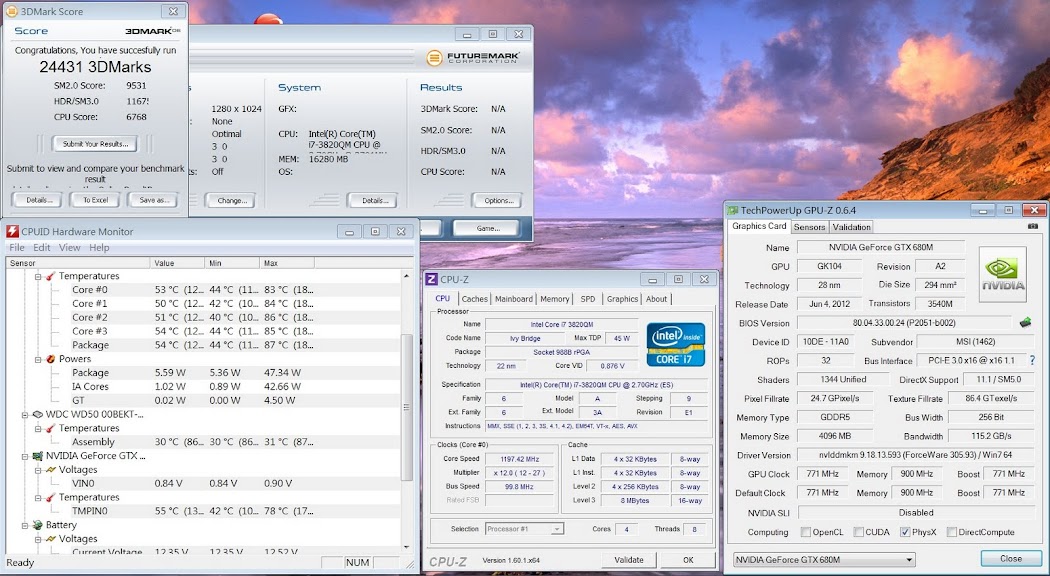Click the GPU-Z title bar icon
Screen dimensions: 1050x576
733,210
